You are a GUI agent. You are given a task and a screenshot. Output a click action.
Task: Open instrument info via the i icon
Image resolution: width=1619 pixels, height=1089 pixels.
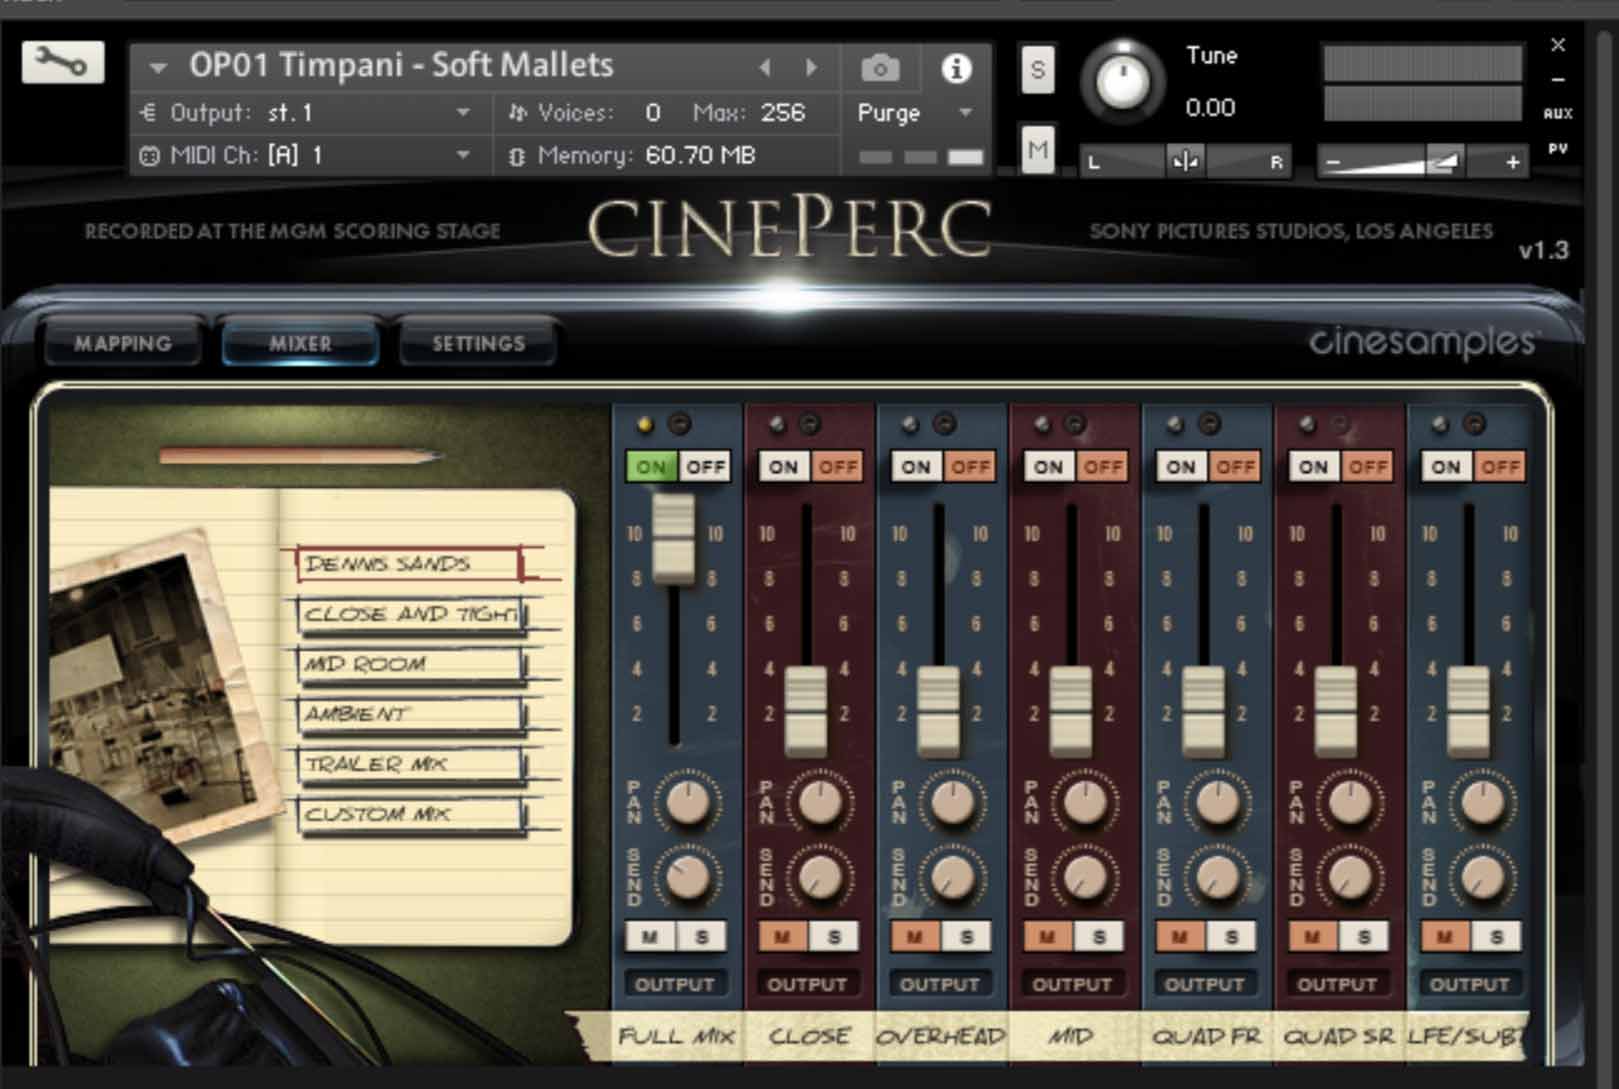(958, 66)
